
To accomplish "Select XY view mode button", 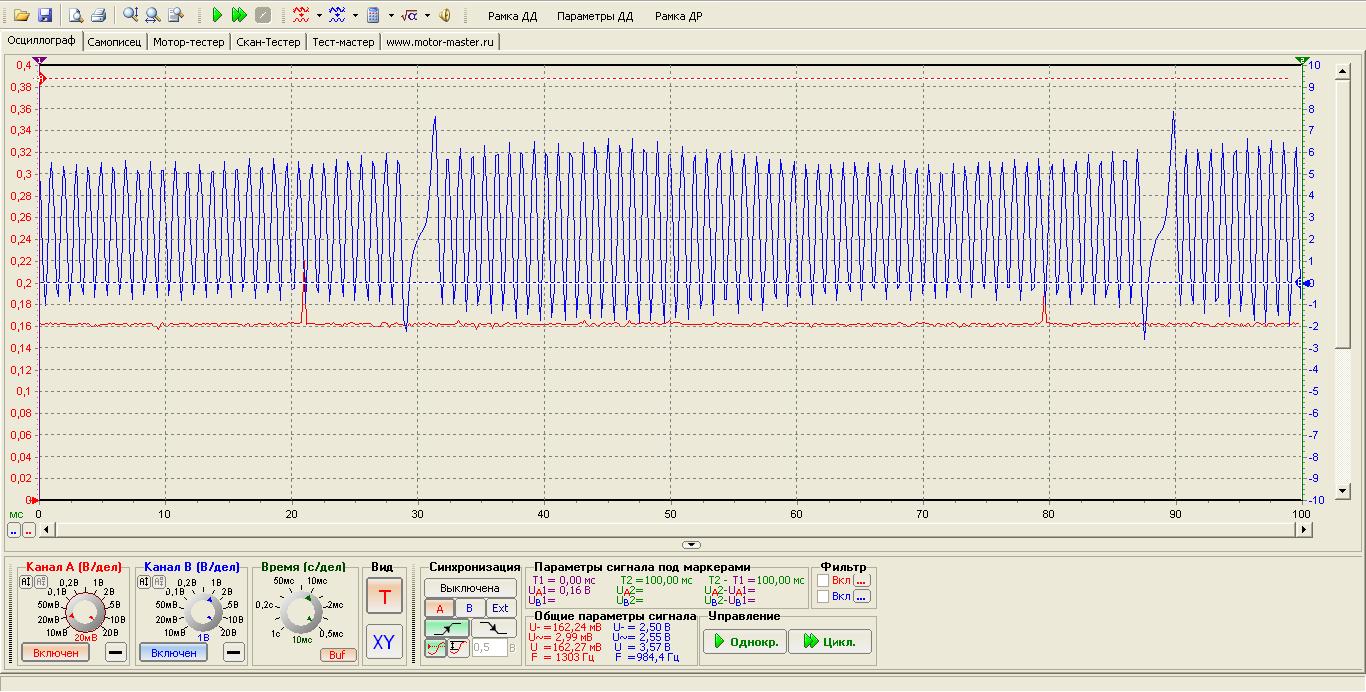I will [x=384, y=642].
